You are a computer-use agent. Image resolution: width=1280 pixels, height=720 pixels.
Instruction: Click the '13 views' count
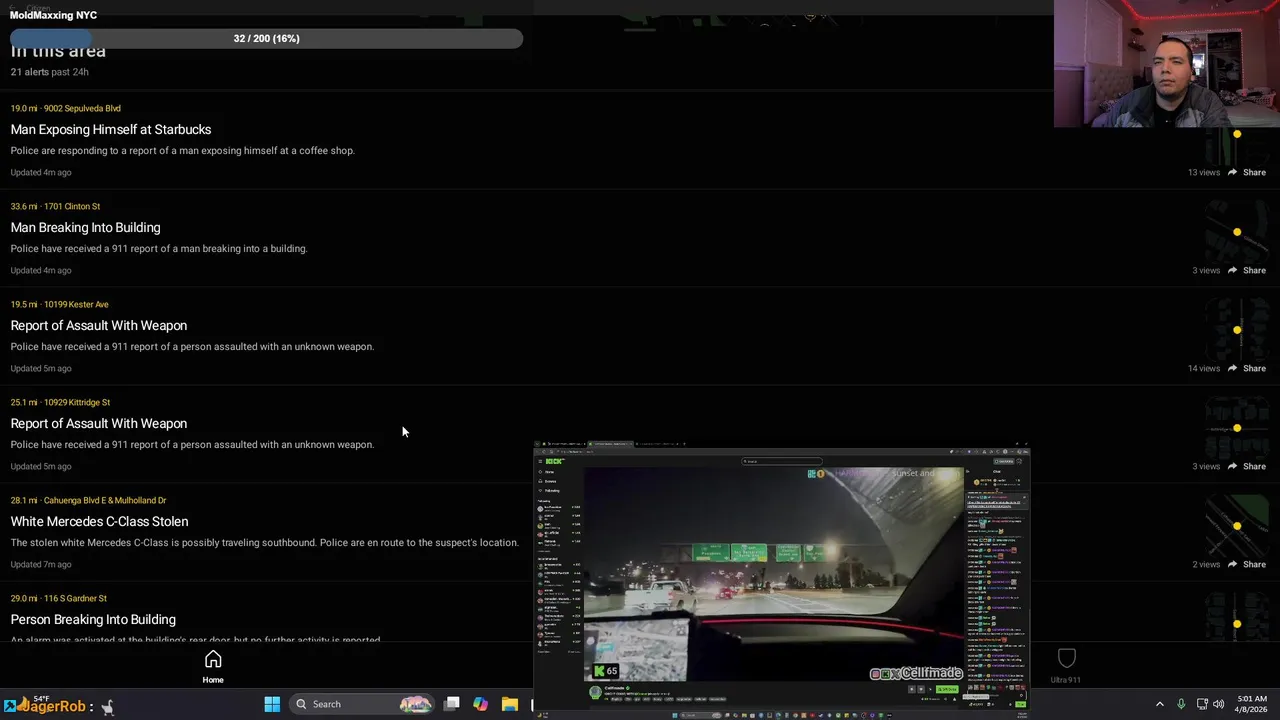tap(1204, 172)
